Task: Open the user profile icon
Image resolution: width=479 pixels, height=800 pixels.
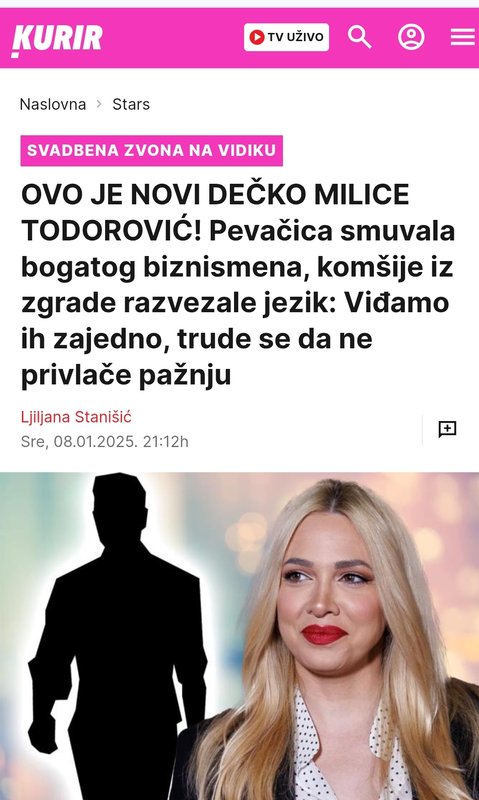Action: [411, 37]
